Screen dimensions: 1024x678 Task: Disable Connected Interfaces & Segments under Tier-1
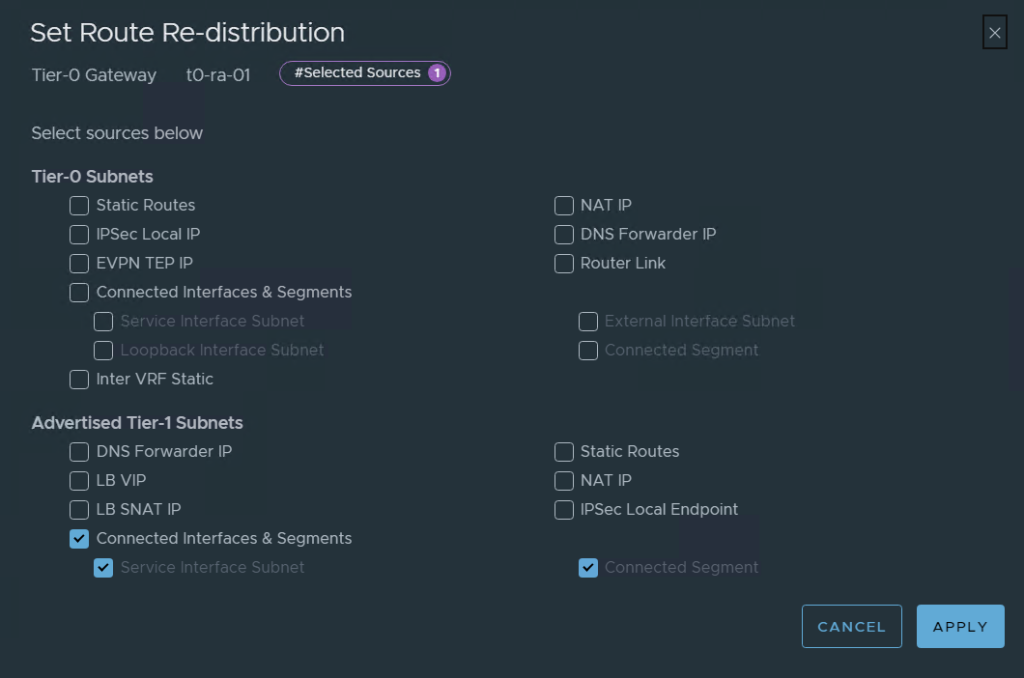click(x=79, y=538)
